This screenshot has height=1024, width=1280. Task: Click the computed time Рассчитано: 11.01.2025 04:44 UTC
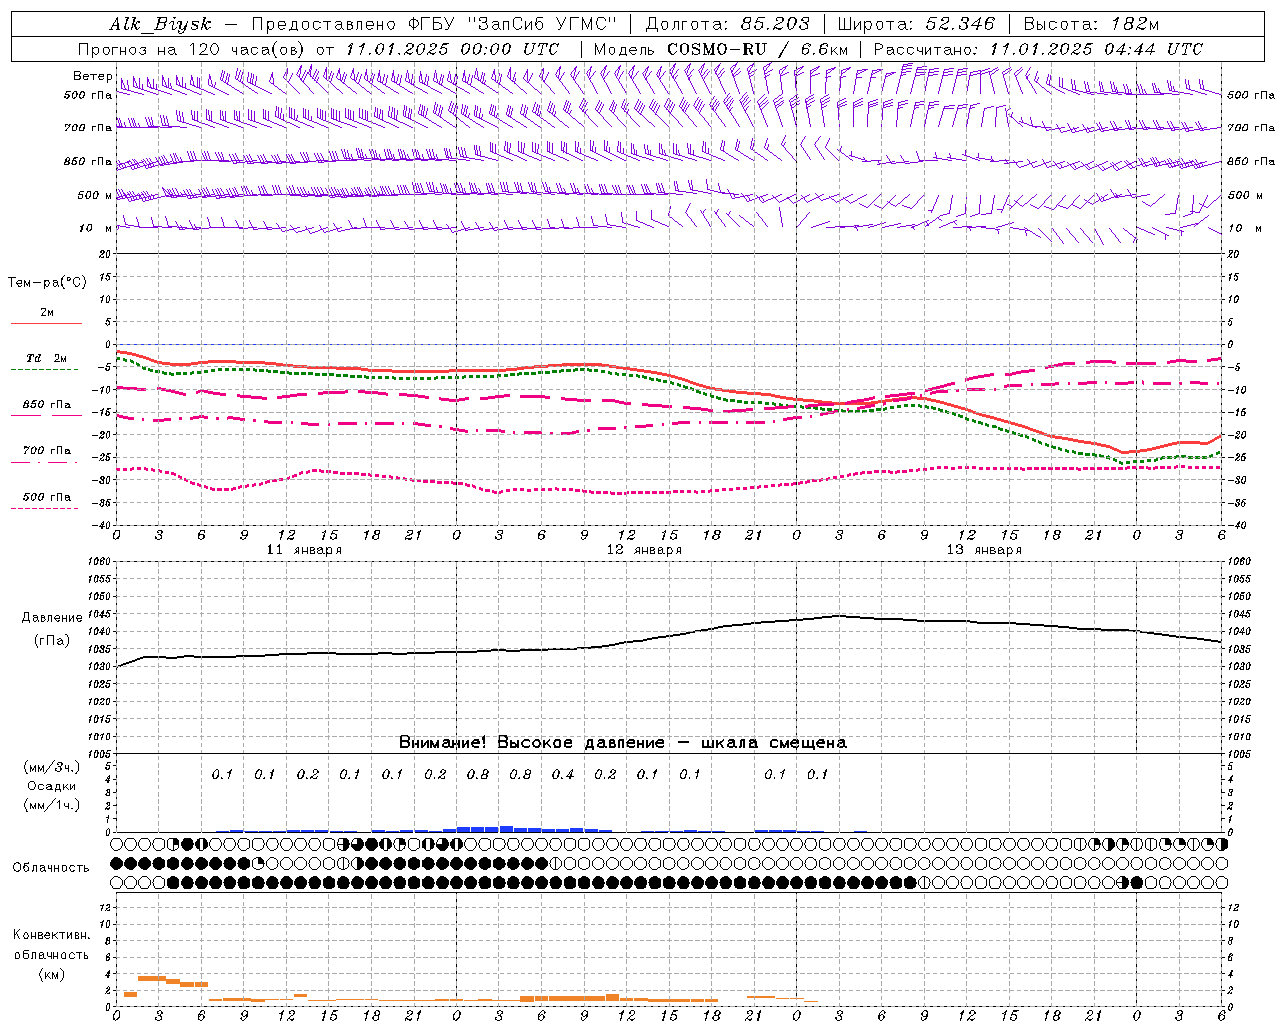[x=1038, y=49]
